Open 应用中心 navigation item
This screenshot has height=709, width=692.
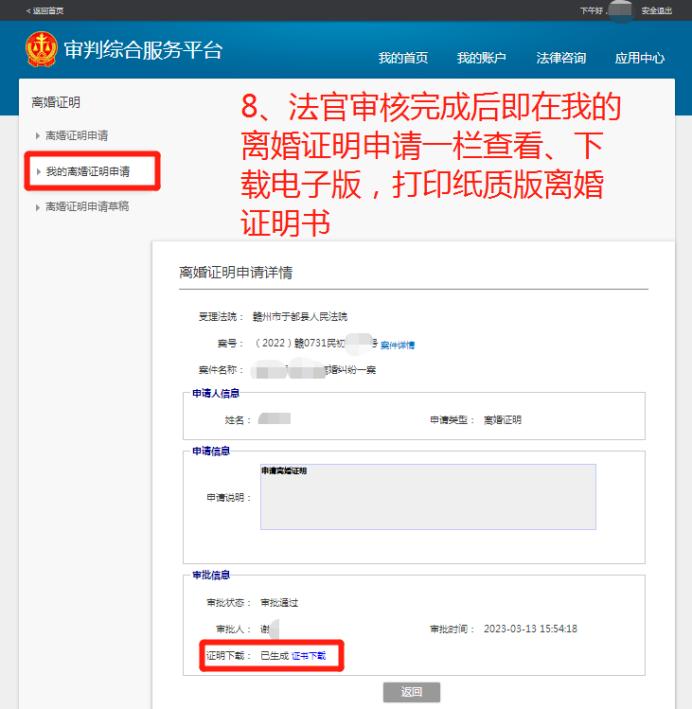pyautogui.click(x=640, y=58)
